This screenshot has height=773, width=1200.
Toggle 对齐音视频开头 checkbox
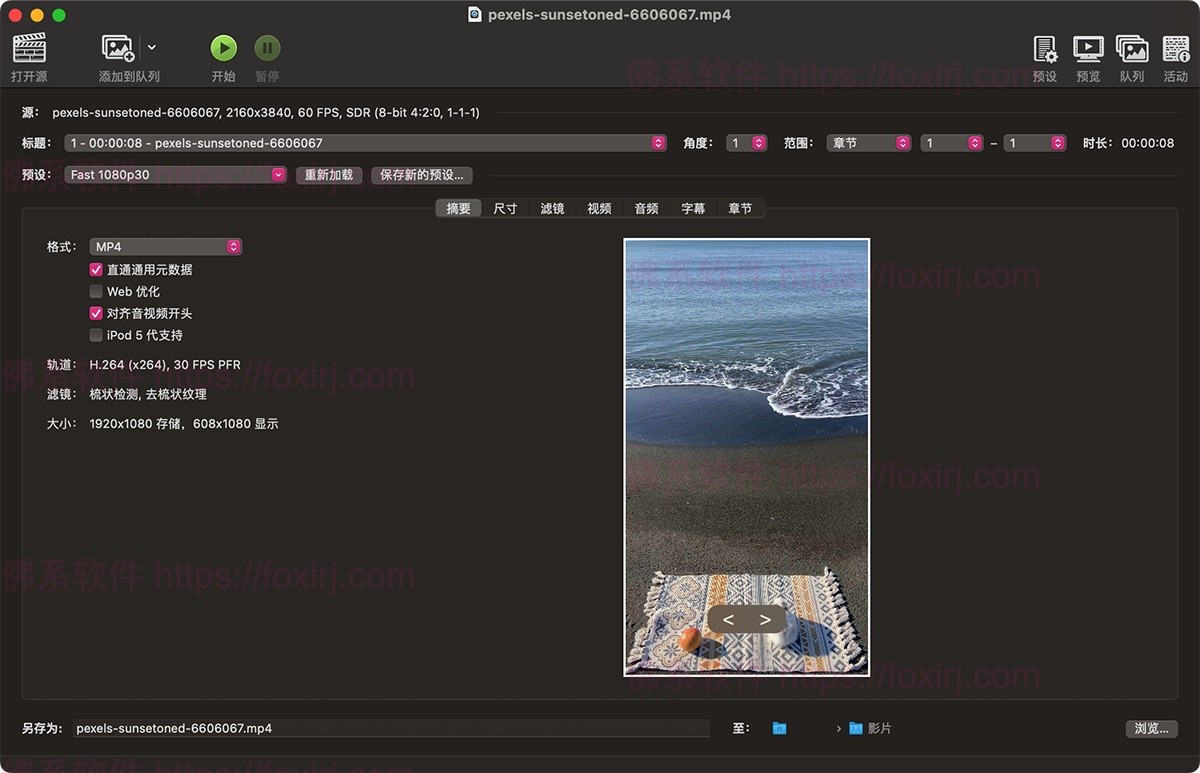pos(96,313)
